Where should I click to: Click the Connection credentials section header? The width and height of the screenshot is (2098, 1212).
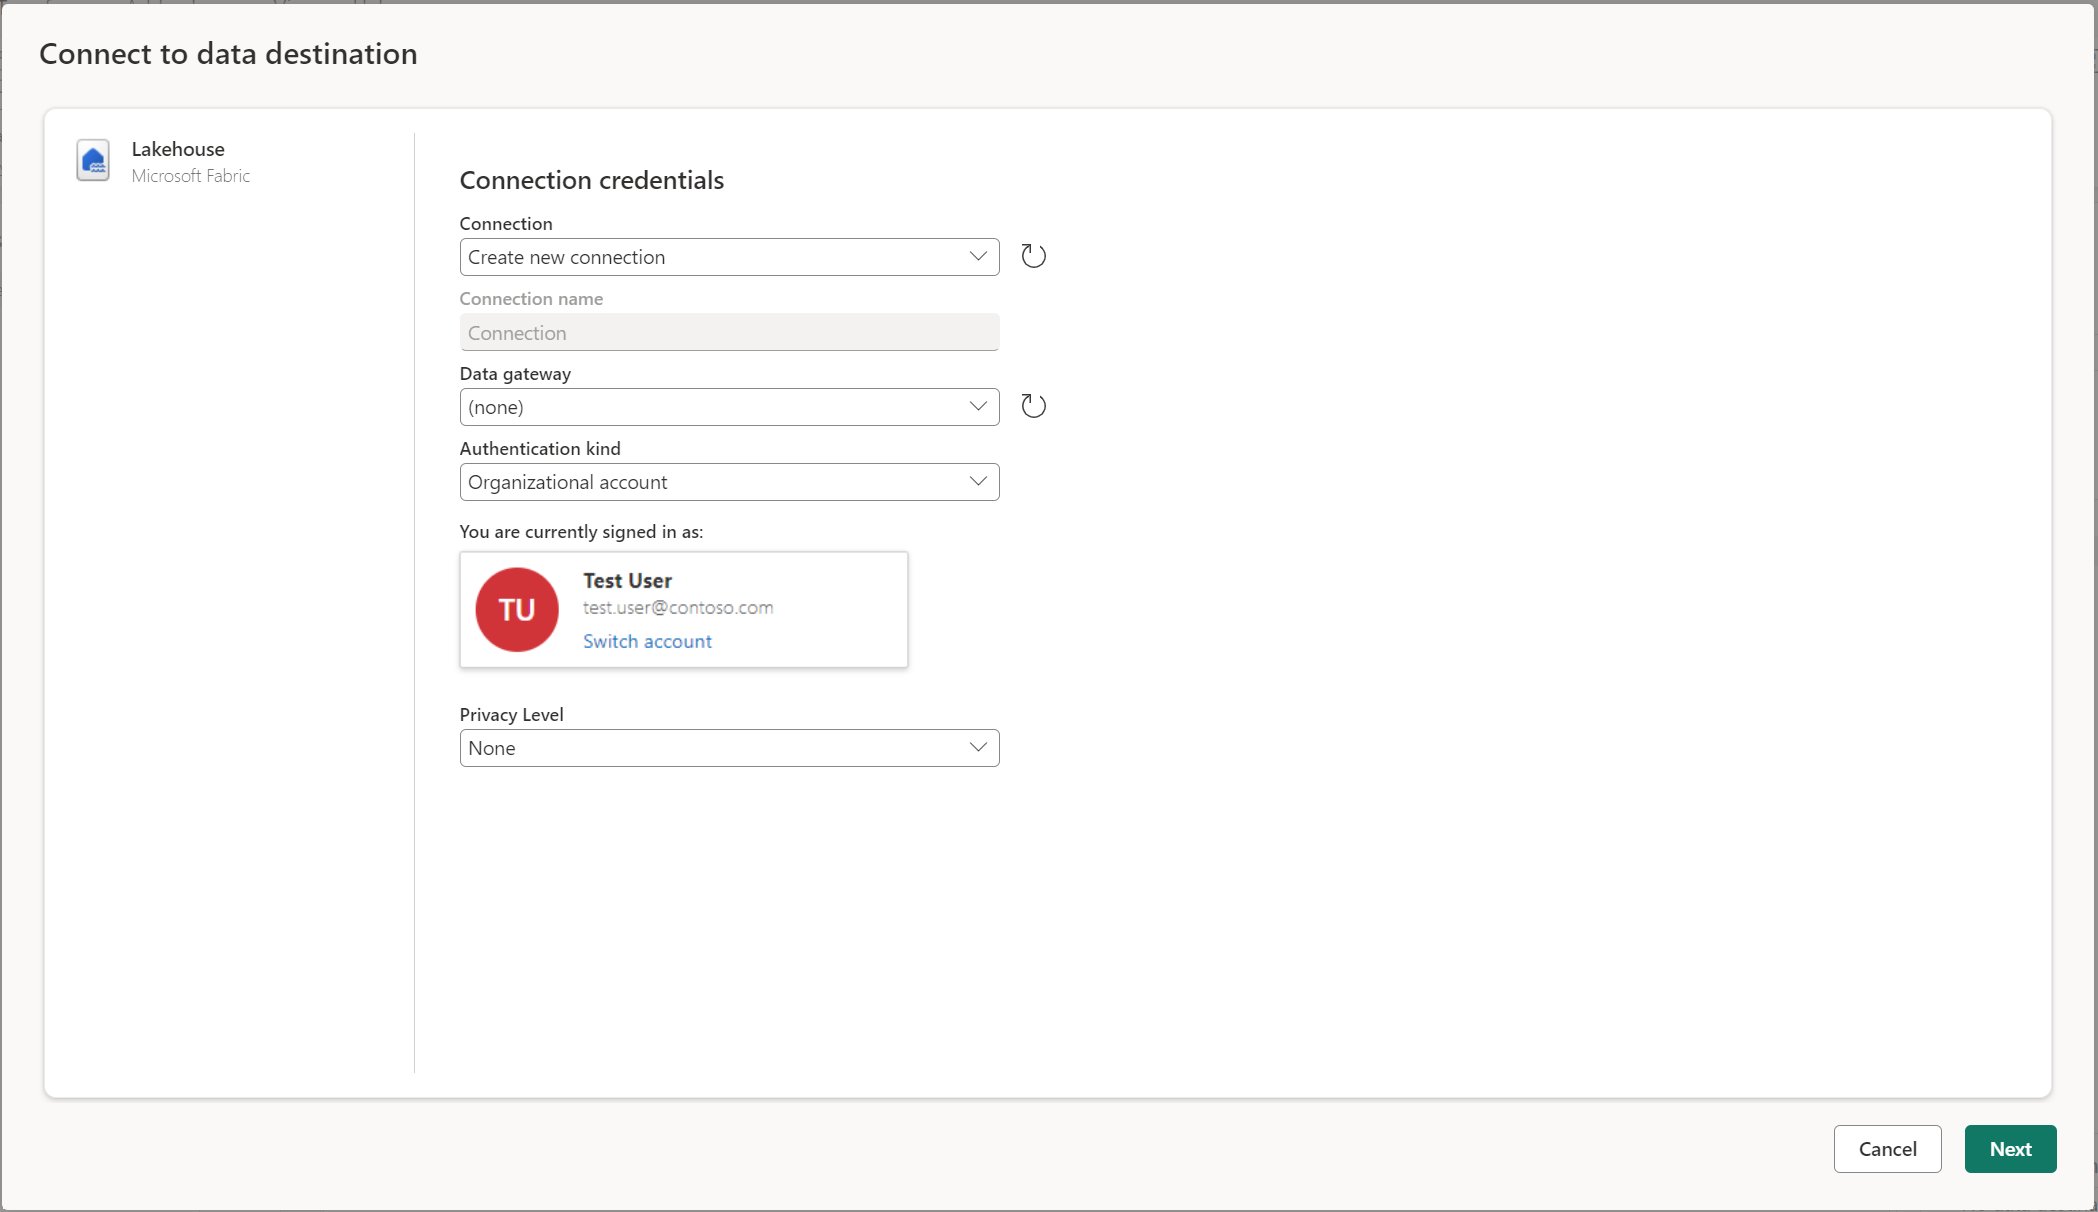click(590, 179)
